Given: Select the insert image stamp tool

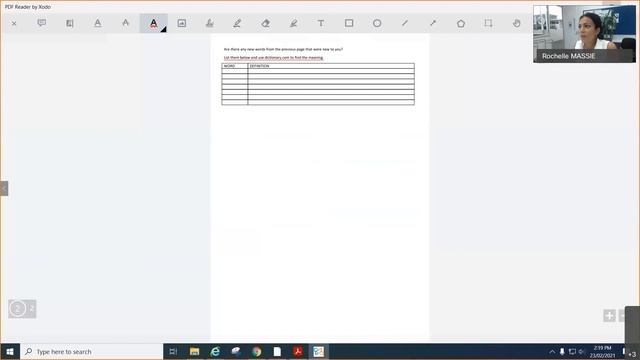Looking at the screenshot, I should pyautogui.click(x=182, y=23).
